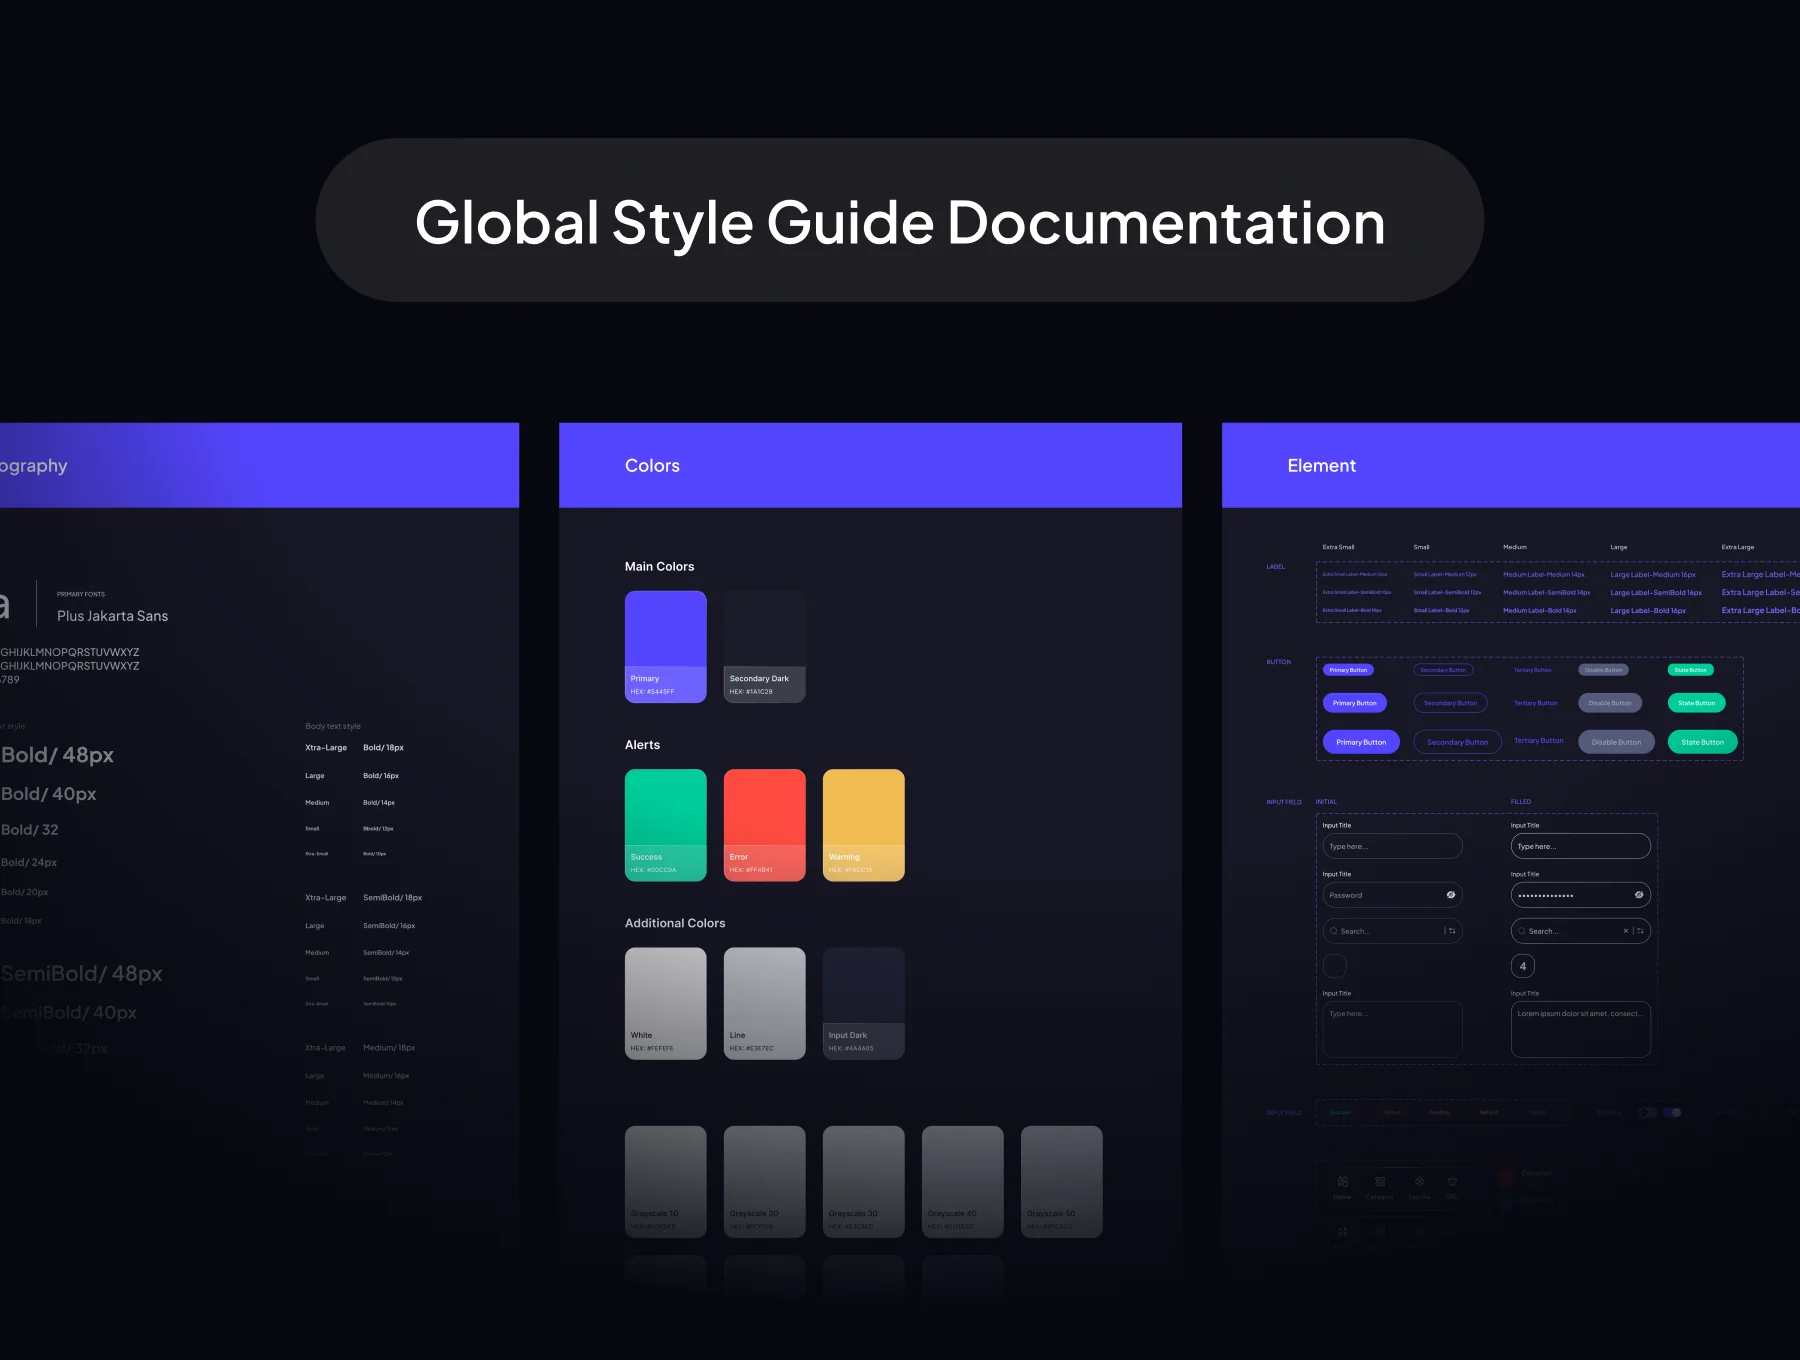
Task: Click the largest Disable Button
Action: tap(1617, 742)
